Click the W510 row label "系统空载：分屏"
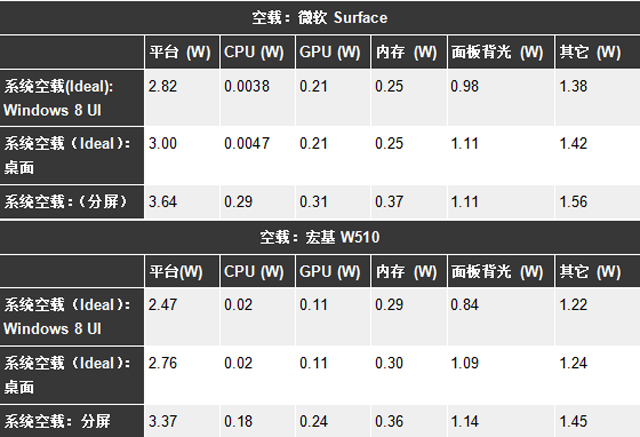Screen dimensions: 640x437 point(61,421)
